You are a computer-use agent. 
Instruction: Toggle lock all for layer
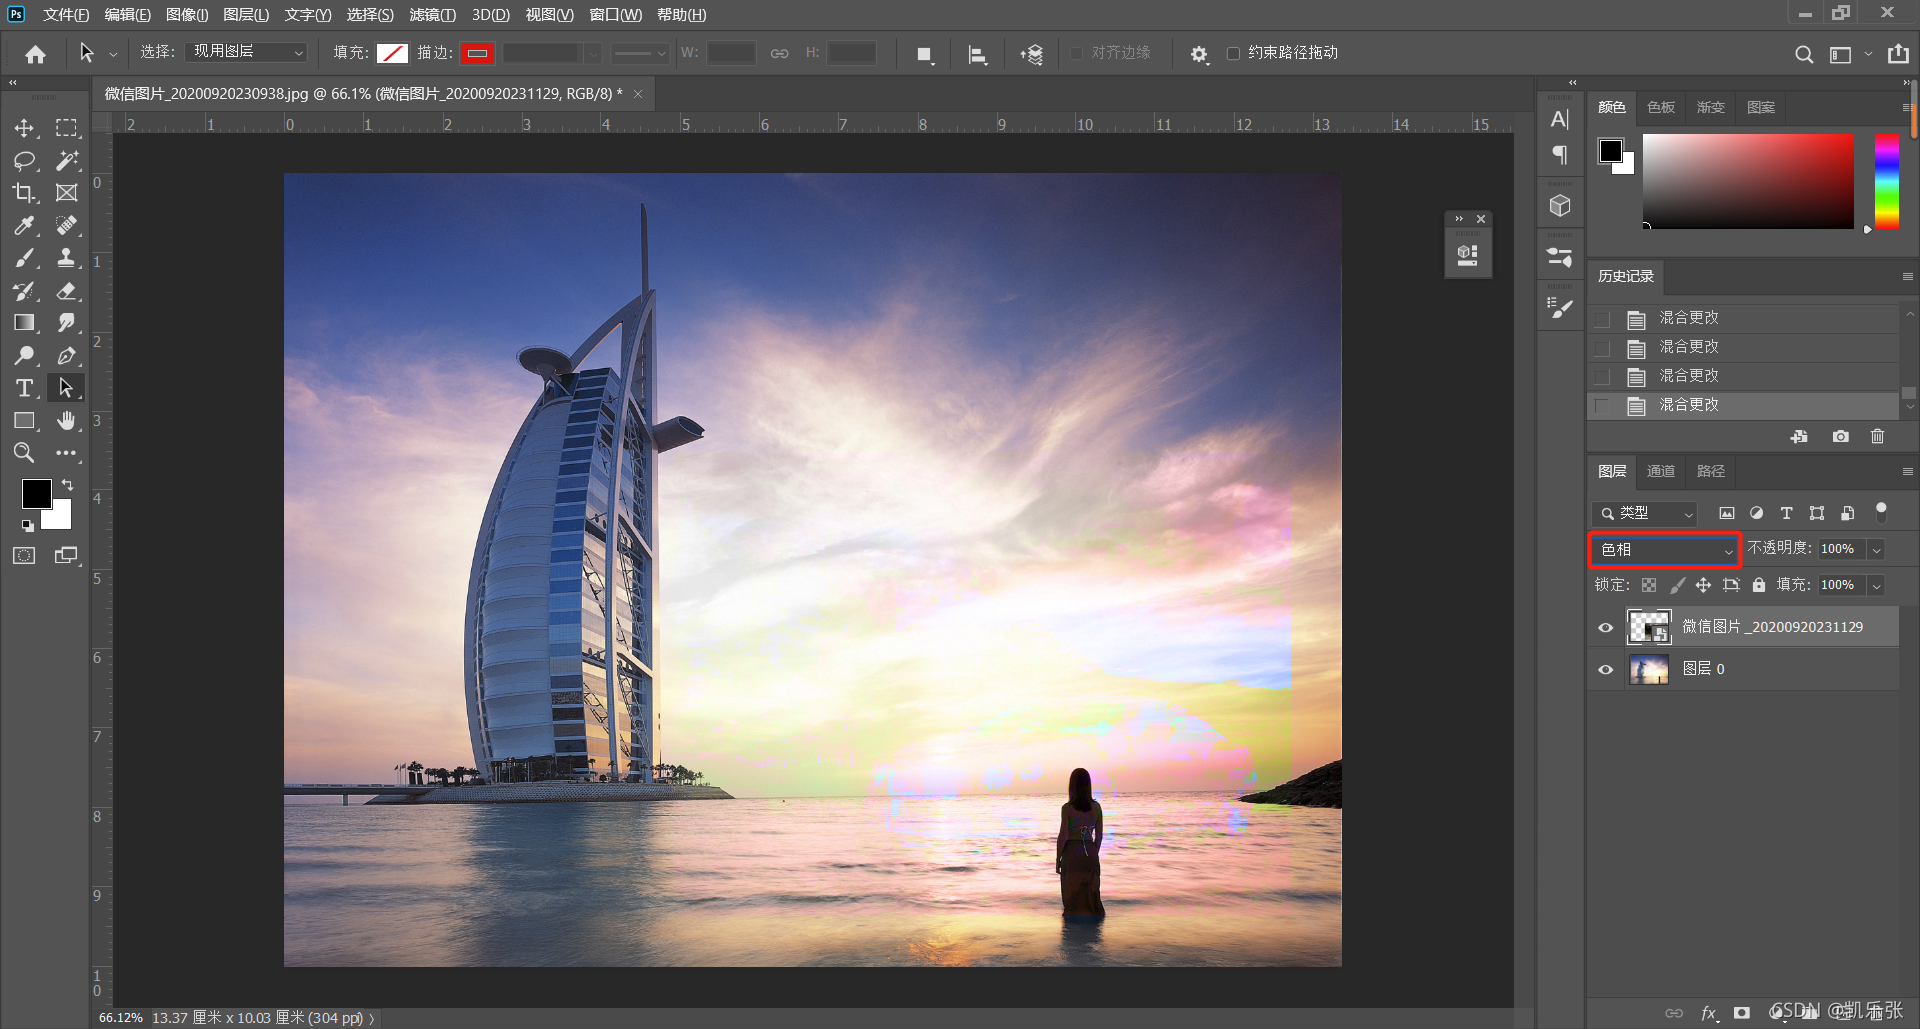1759,585
